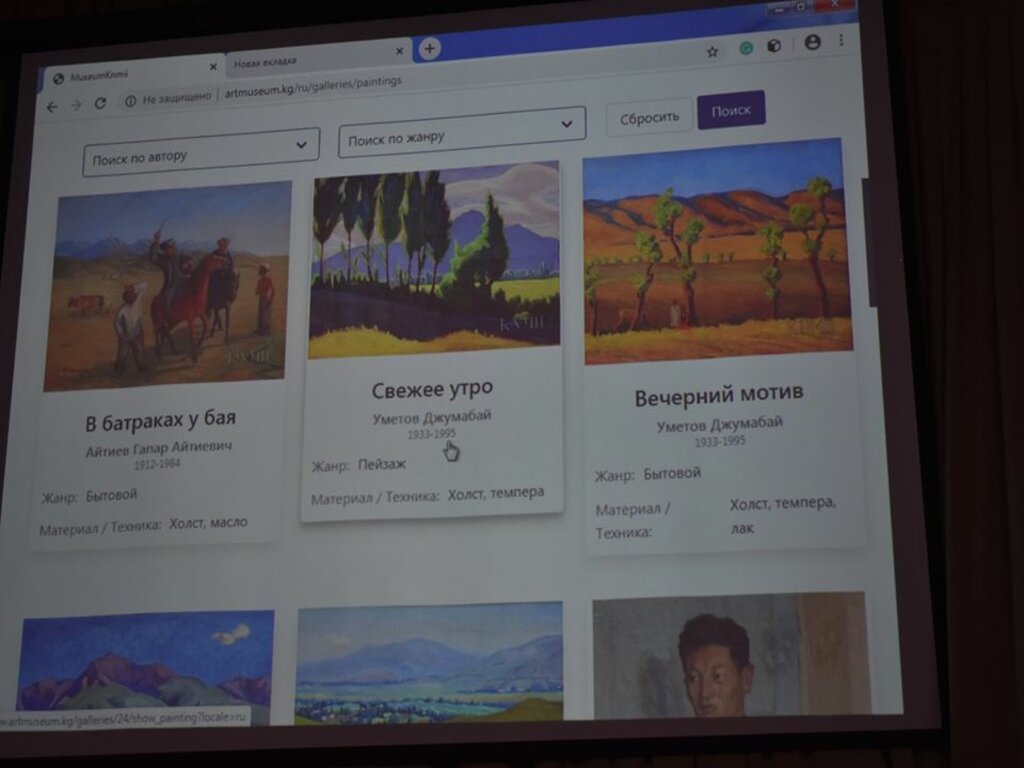Switch to the 'Новая вкладка' tab
This screenshot has height=768, width=1024.
click(x=319, y=58)
